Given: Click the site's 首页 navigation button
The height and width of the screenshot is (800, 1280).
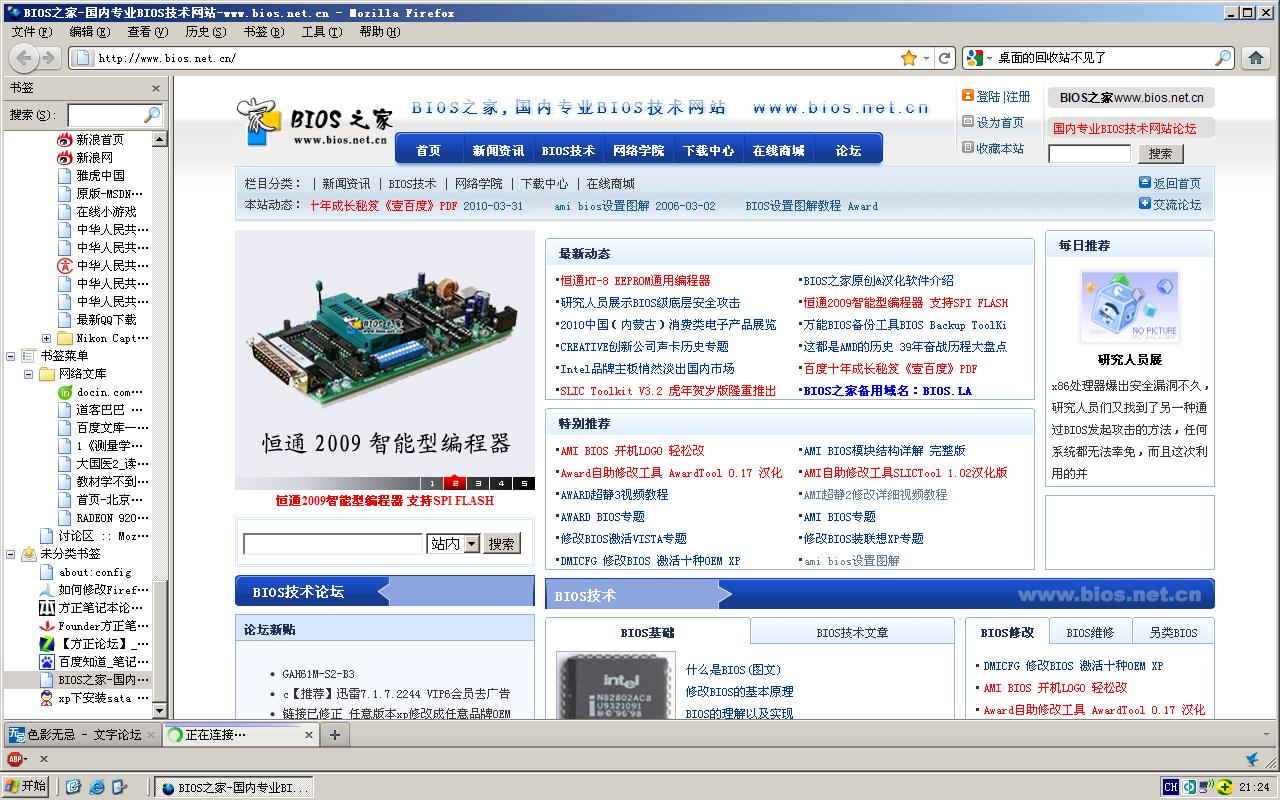Looking at the screenshot, I should point(428,150).
